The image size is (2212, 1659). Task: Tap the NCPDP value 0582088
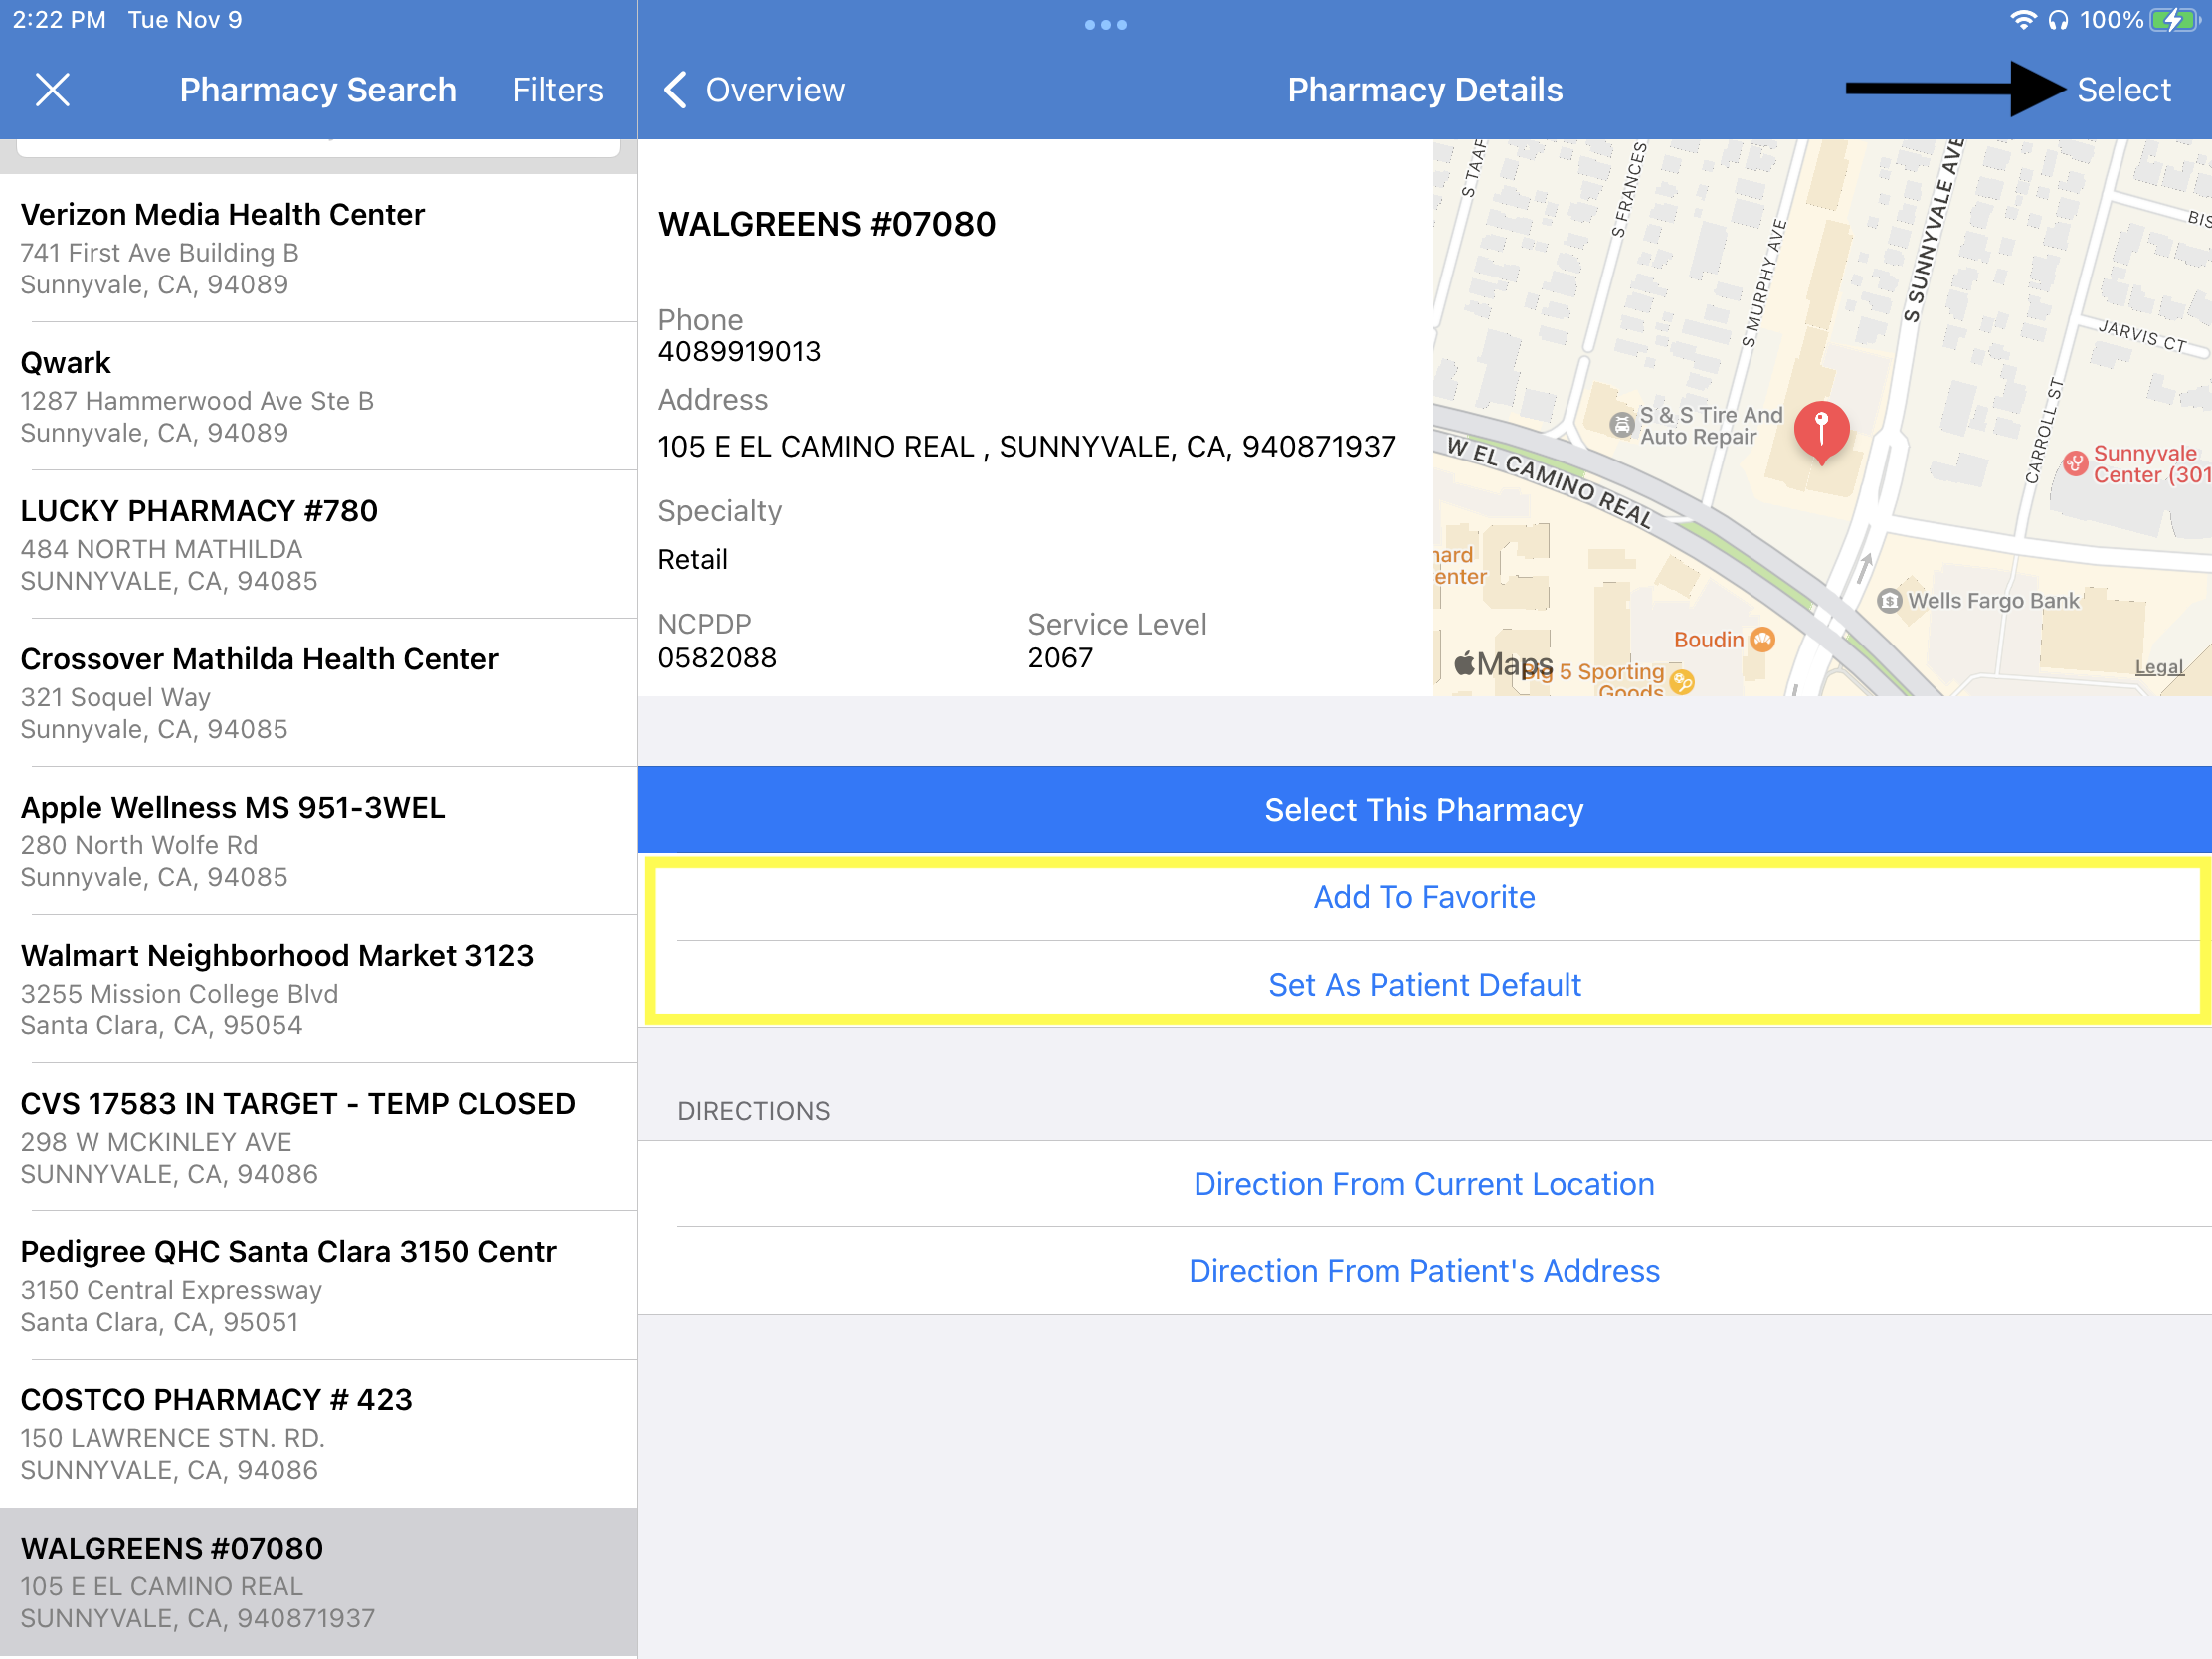[717, 658]
